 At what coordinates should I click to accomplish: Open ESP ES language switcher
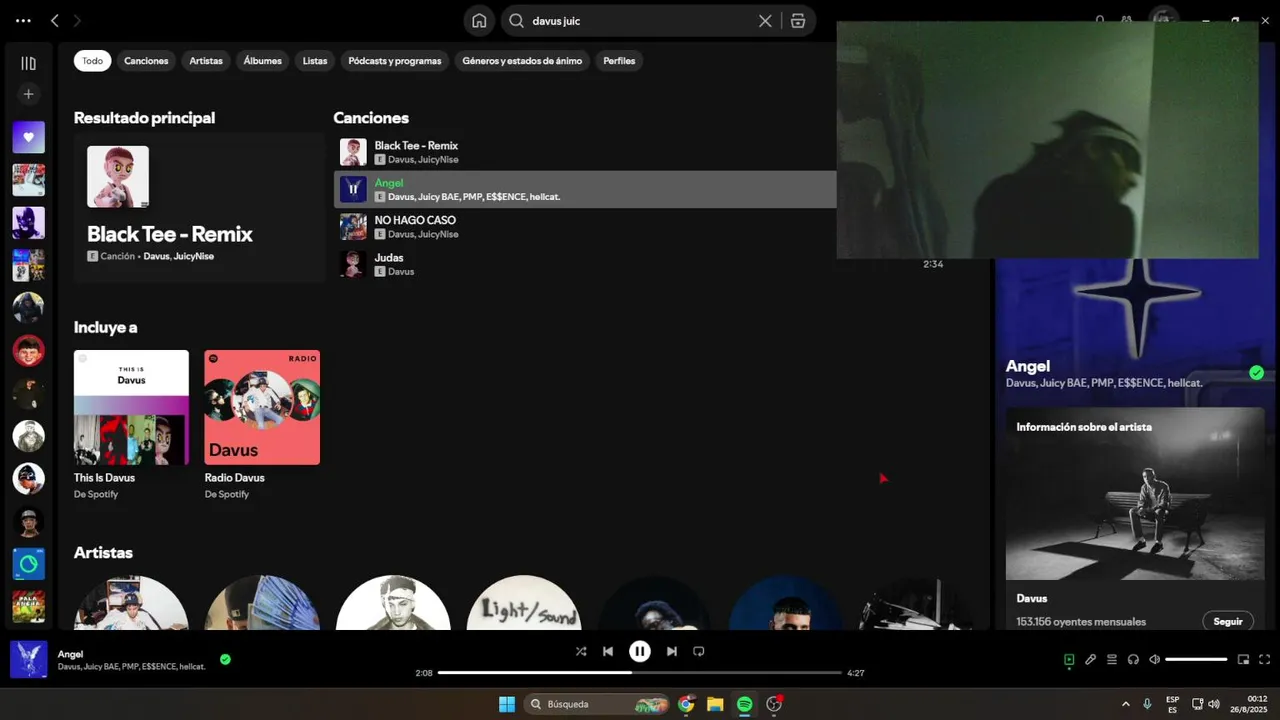[x=1172, y=704]
